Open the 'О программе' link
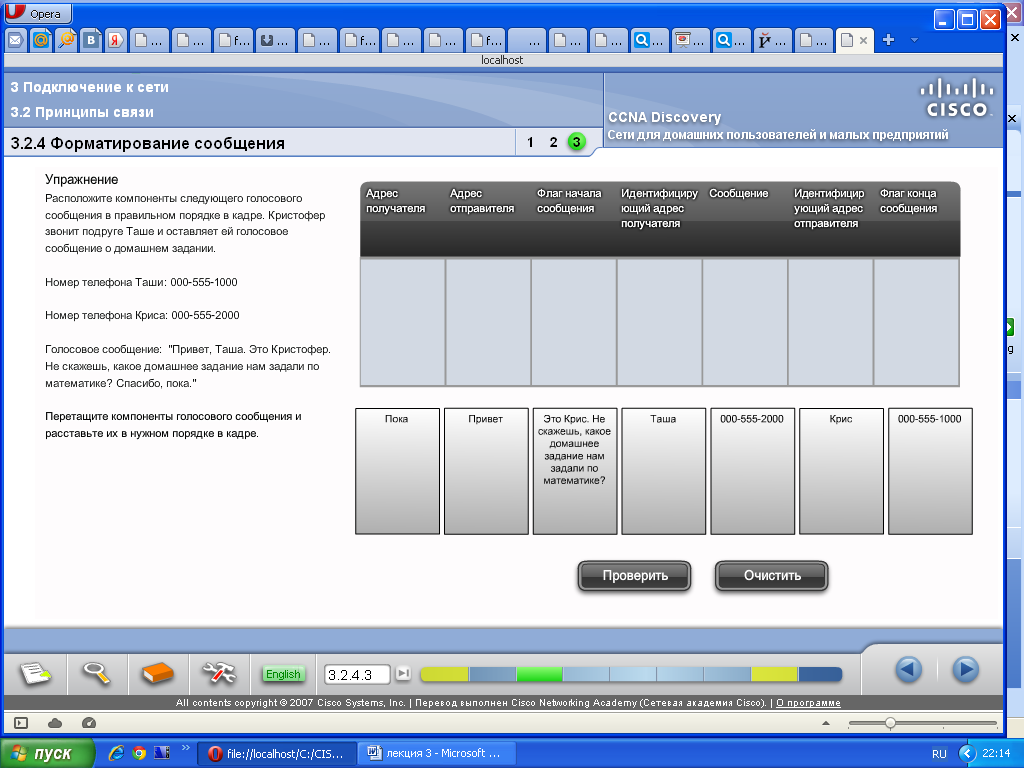The image size is (1024, 768). tap(808, 703)
